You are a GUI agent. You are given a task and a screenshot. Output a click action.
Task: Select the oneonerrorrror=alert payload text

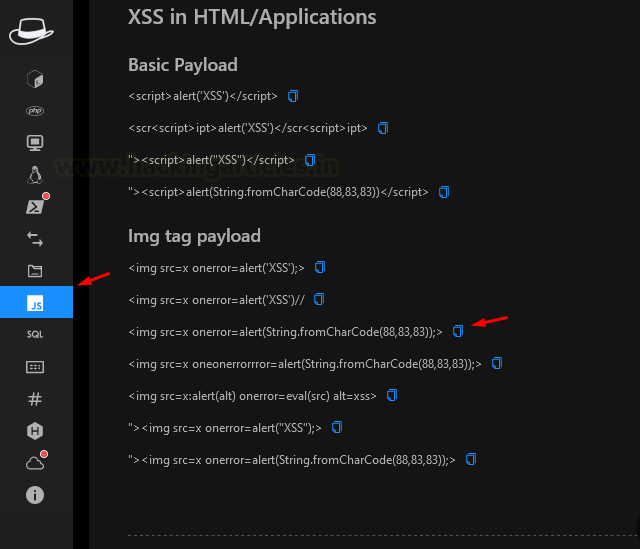point(304,364)
